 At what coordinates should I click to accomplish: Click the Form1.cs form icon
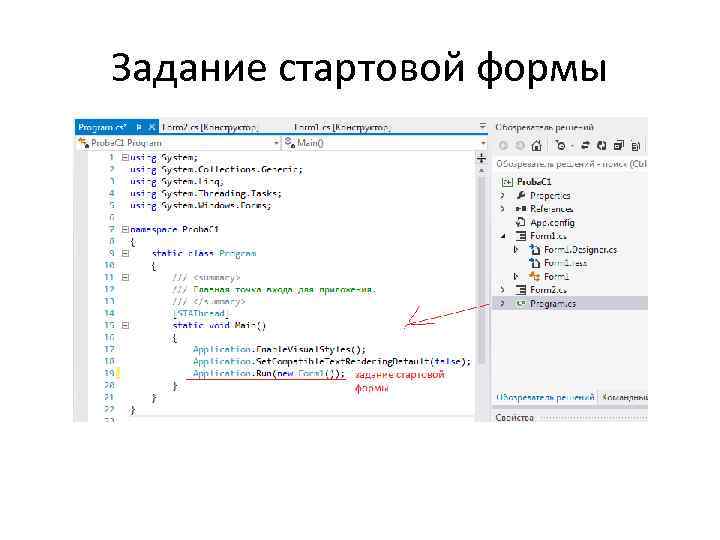click(x=520, y=236)
